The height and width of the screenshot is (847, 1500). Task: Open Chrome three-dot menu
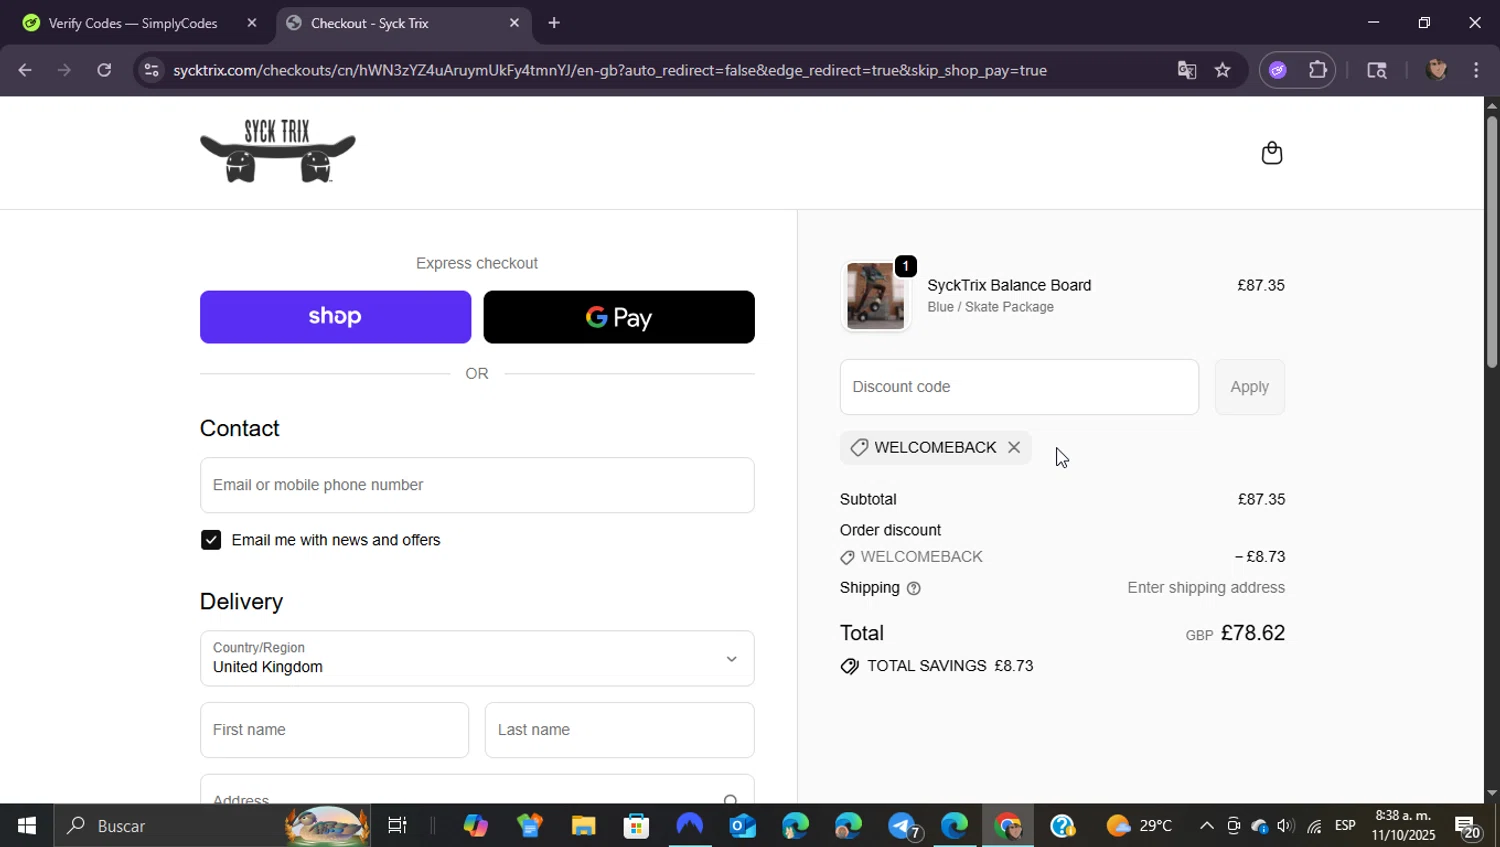(1476, 70)
